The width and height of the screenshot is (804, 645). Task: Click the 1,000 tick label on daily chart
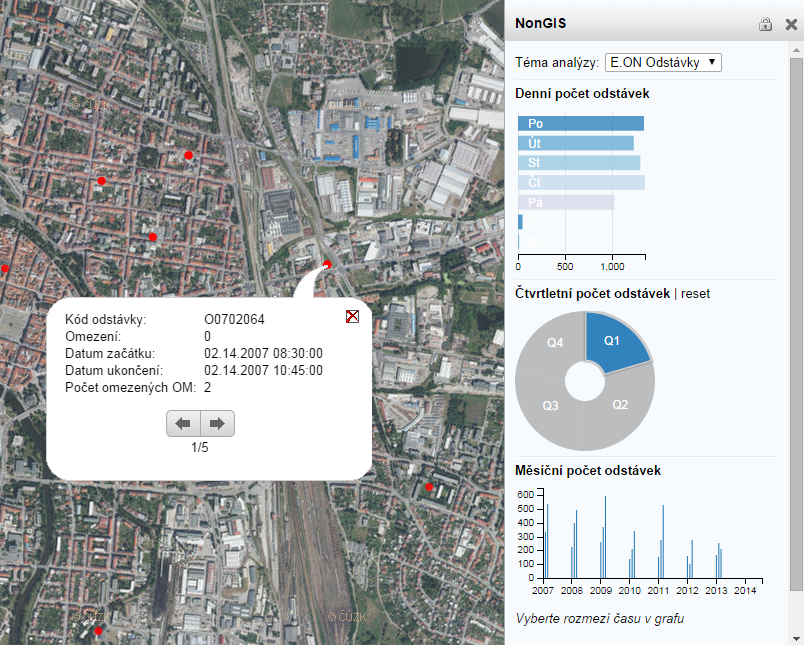tap(612, 267)
